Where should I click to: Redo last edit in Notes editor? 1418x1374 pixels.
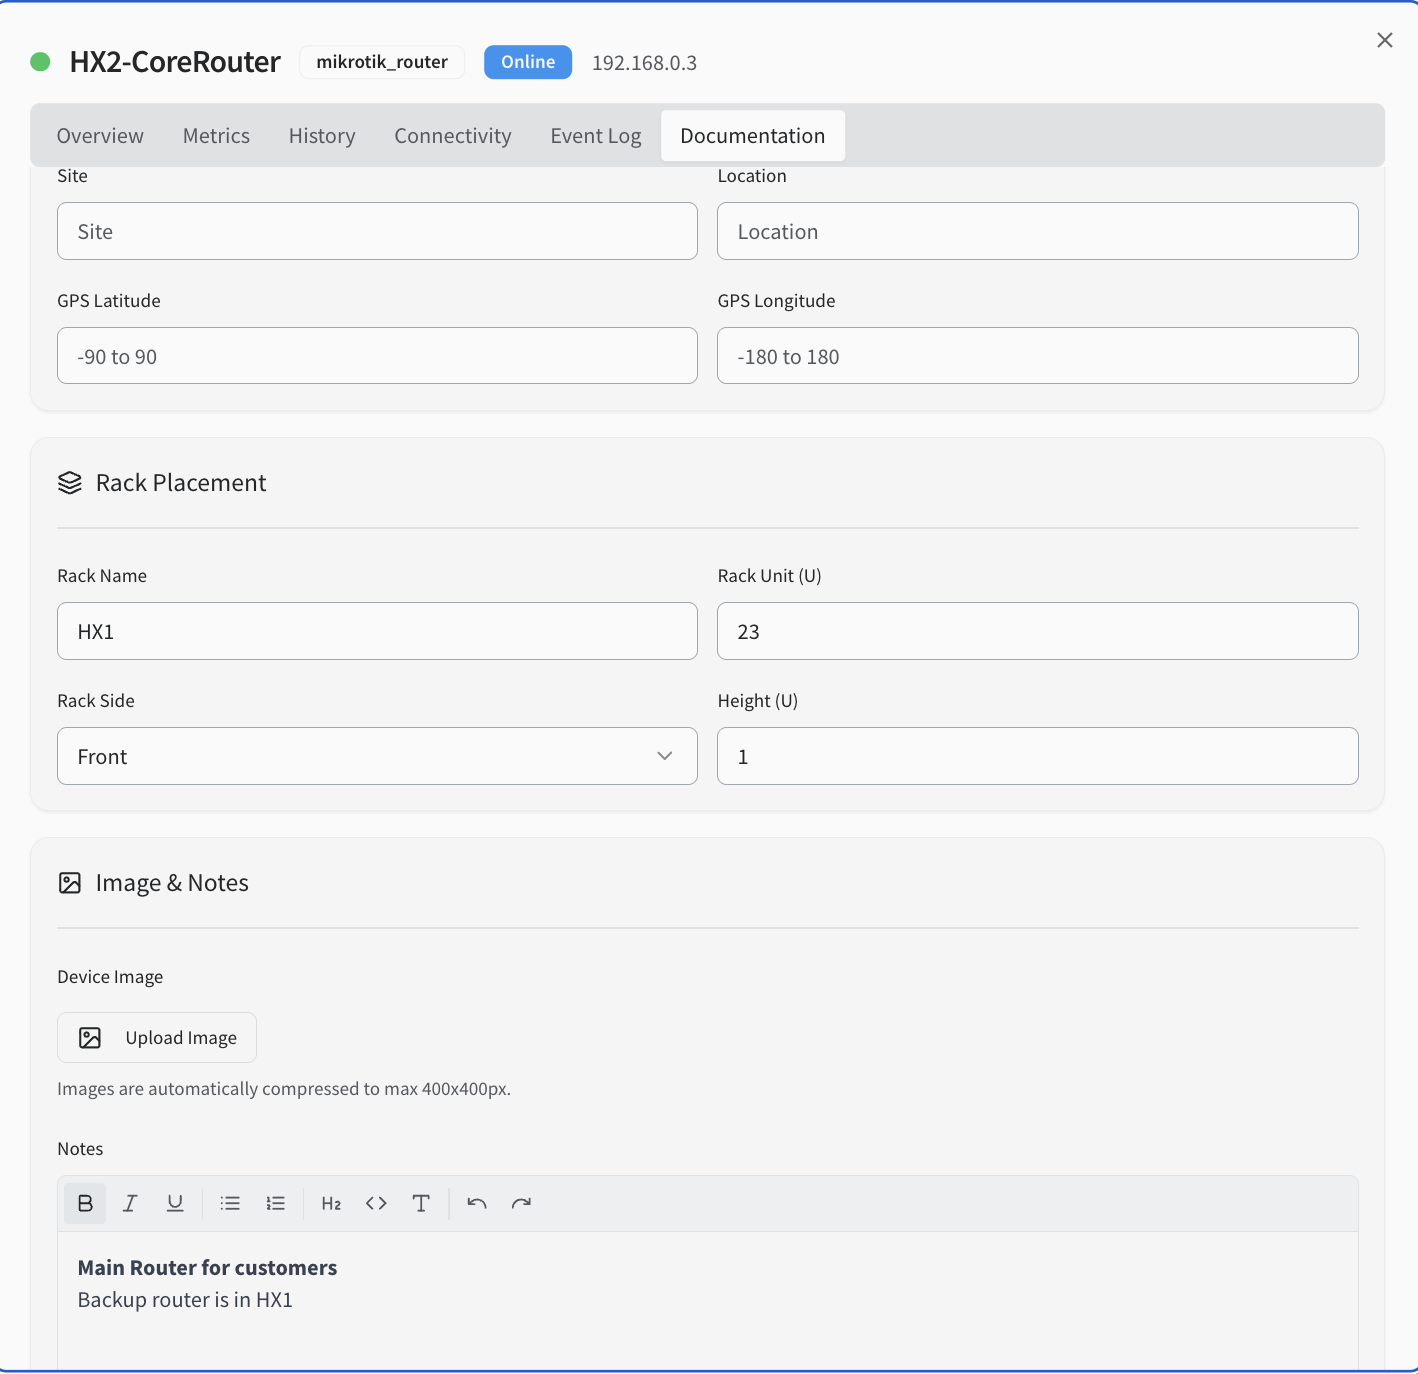[521, 1203]
